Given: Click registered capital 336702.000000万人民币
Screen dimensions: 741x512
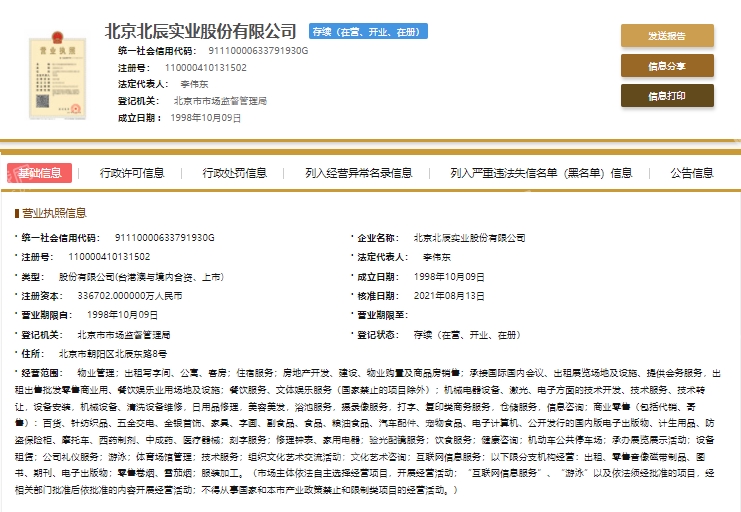Looking at the screenshot, I should pos(130,296).
